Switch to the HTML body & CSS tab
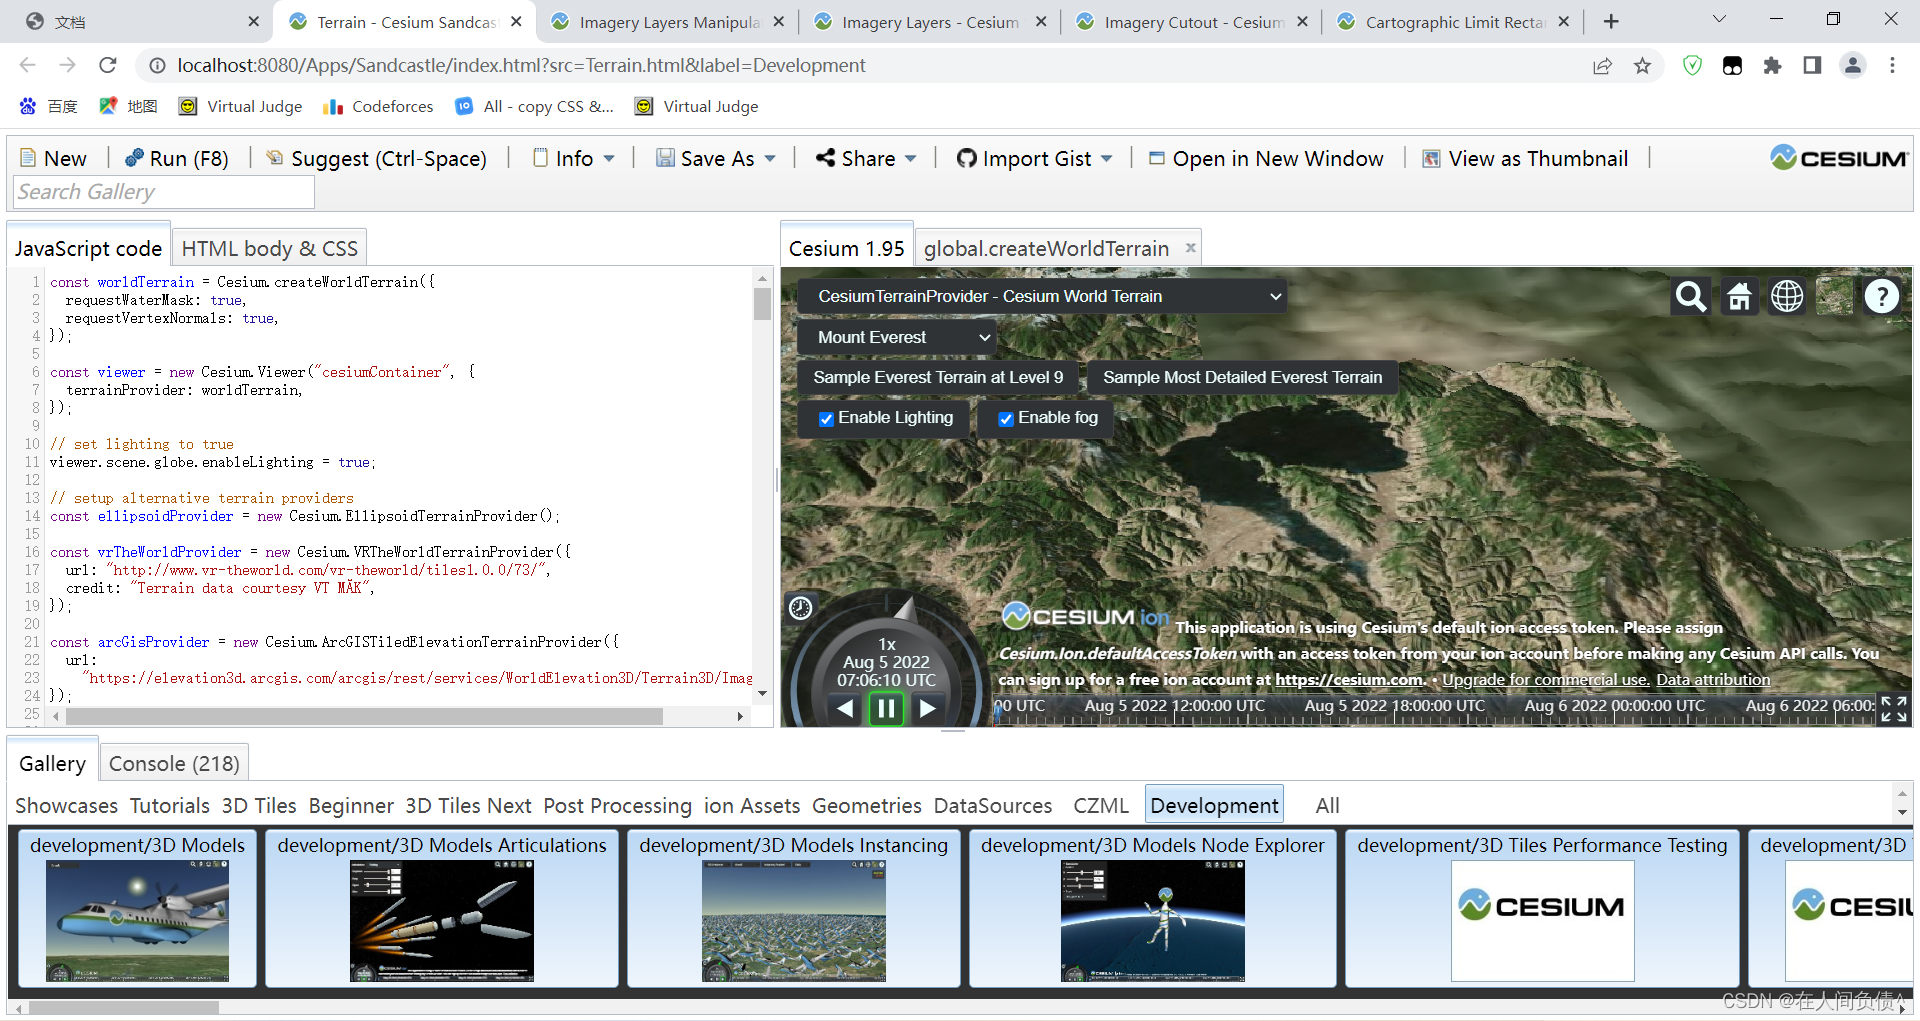 coord(268,248)
